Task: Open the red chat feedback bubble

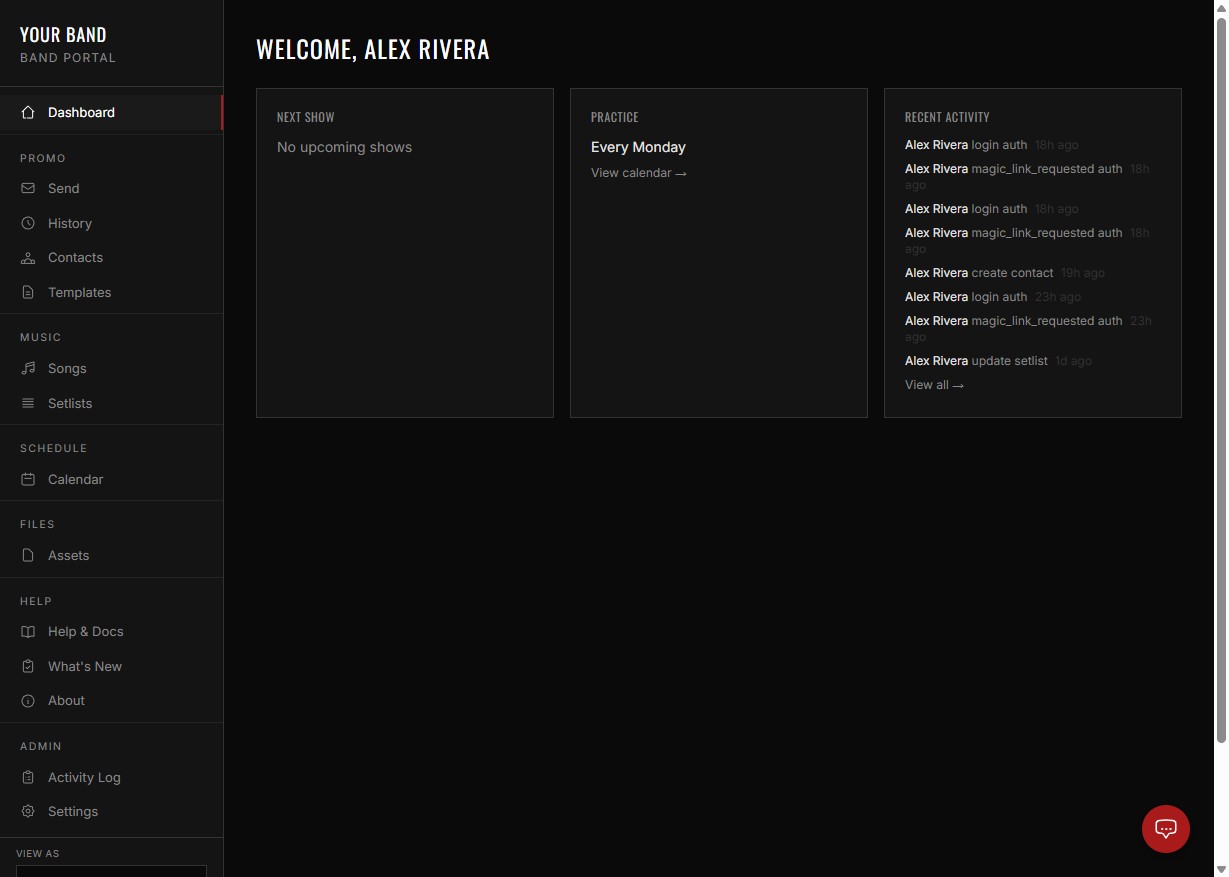Action: (1165, 829)
